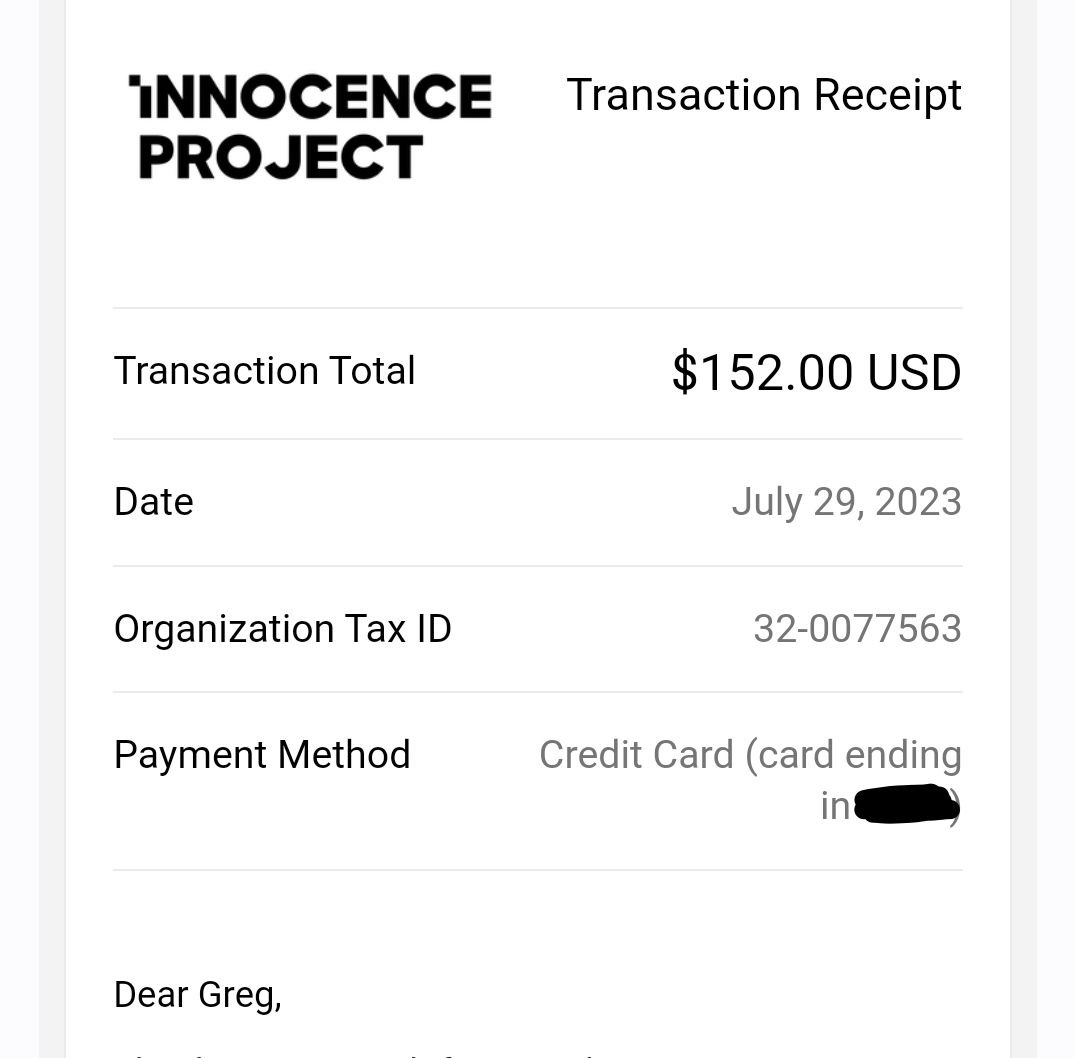
Task: Click the divider line below Payment Method
Action: pos(538,870)
